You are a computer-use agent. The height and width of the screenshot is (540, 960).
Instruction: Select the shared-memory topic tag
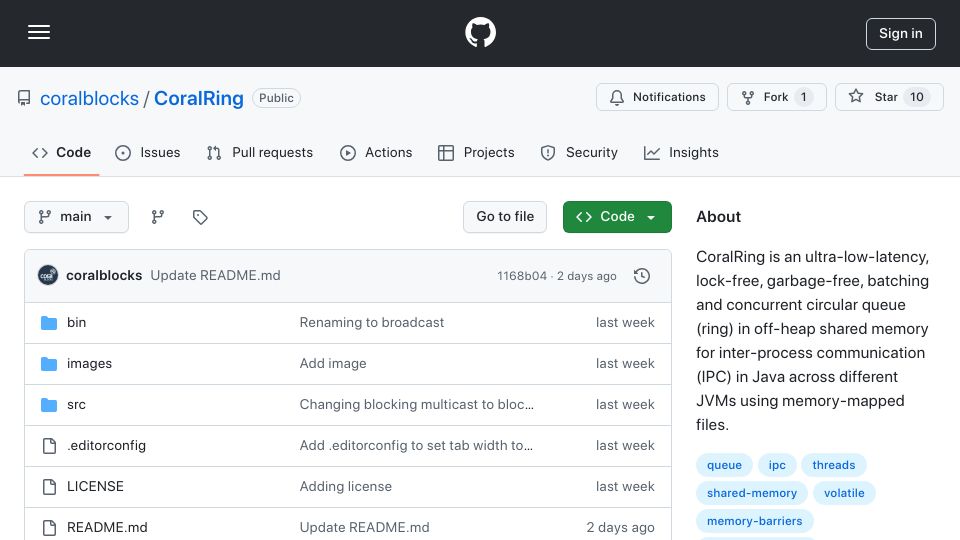pyautogui.click(x=752, y=493)
